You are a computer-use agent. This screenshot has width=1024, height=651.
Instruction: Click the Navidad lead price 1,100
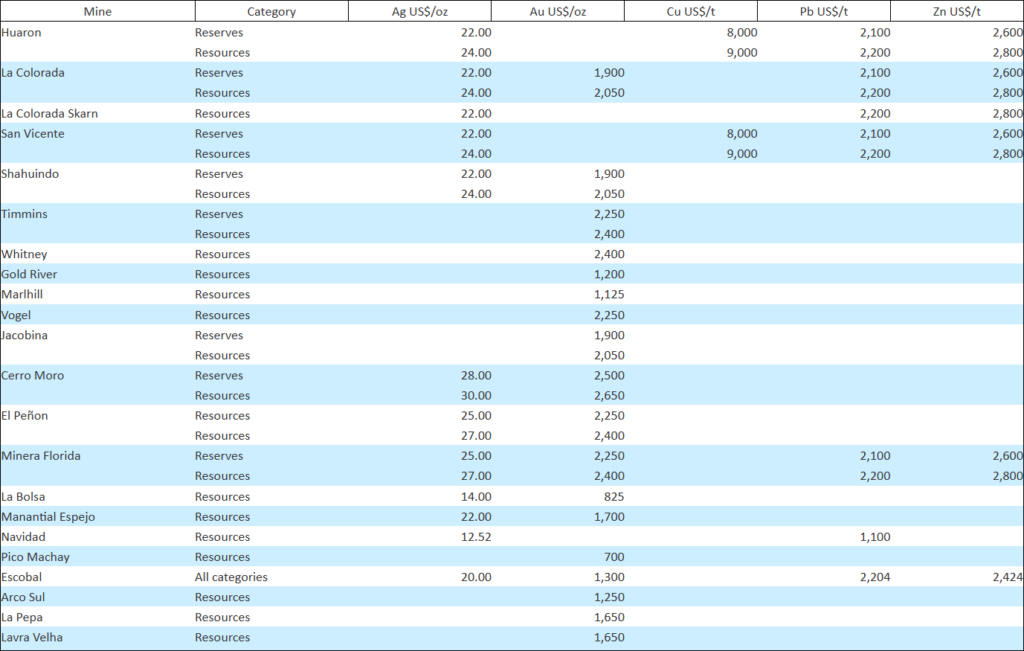[x=874, y=537]
